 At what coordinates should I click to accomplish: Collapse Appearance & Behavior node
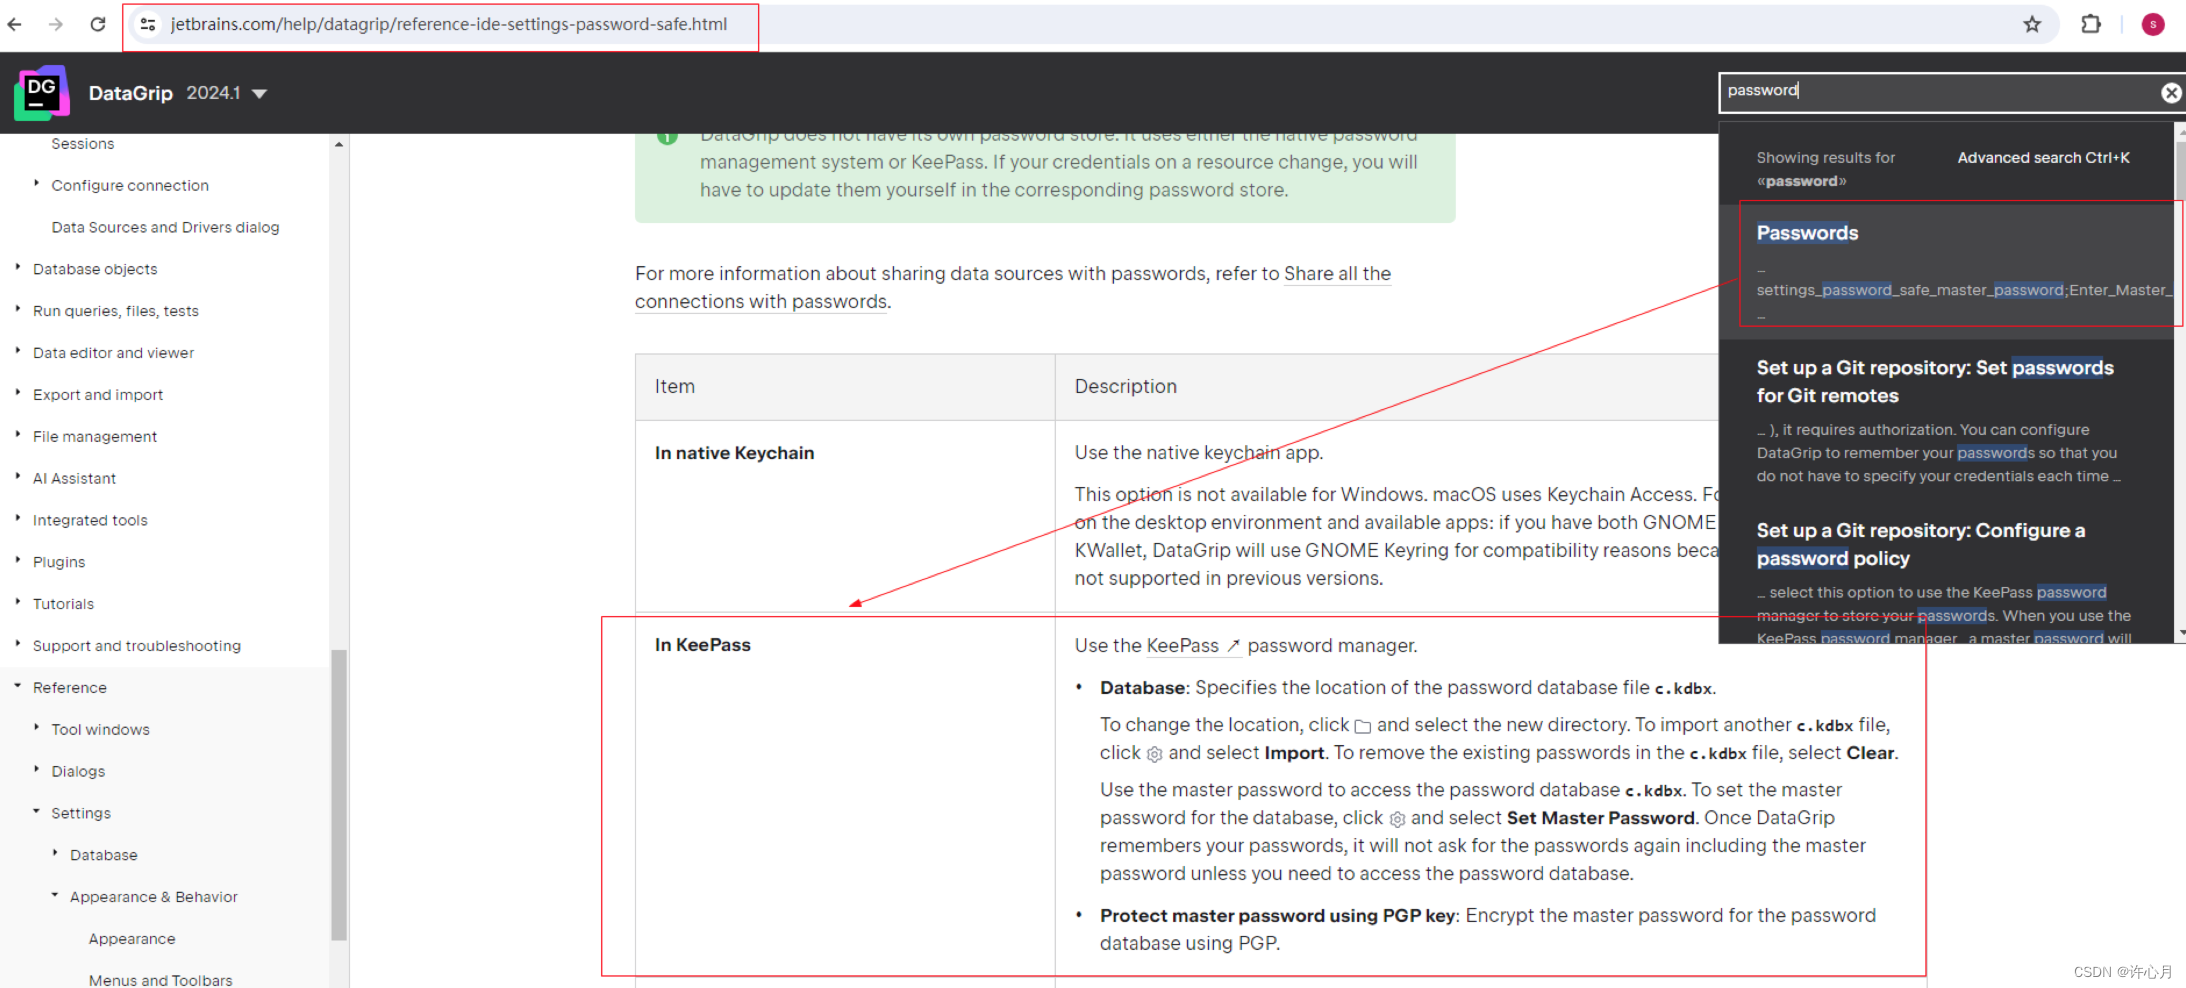[154, 898]
